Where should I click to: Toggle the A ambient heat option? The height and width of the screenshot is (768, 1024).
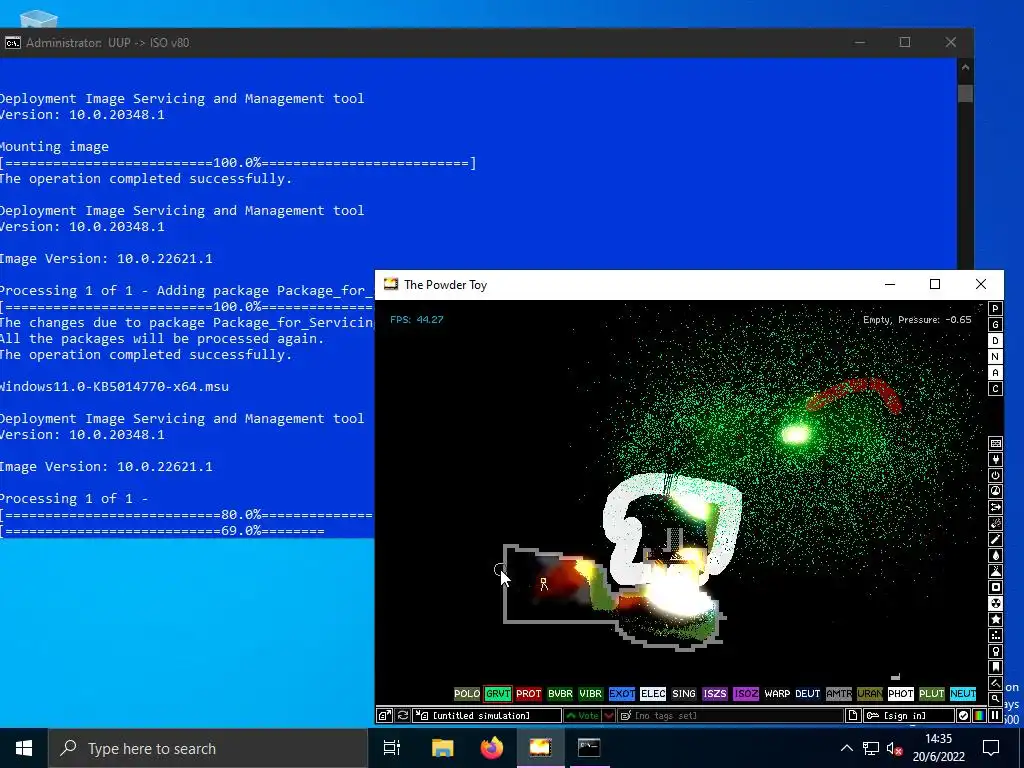pyautogui.click(x=995, y=372)
